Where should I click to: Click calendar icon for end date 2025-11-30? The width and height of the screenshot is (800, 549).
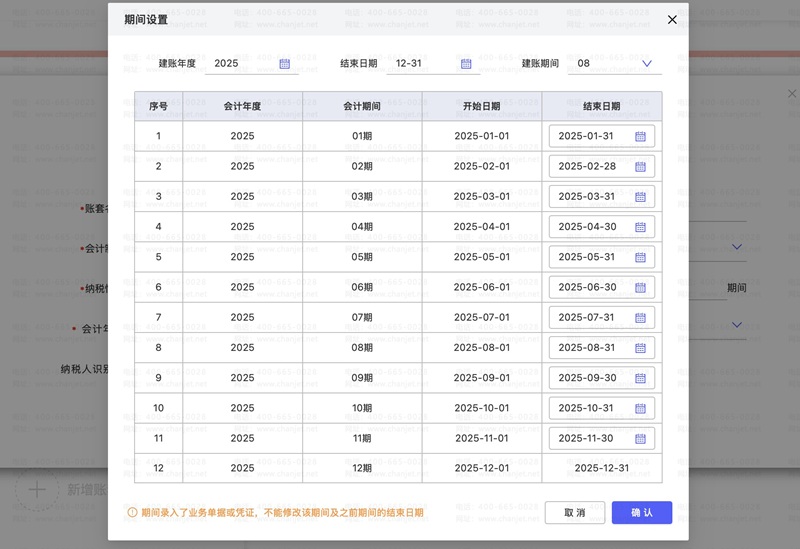pyautogui.click(x=640, y=439)
